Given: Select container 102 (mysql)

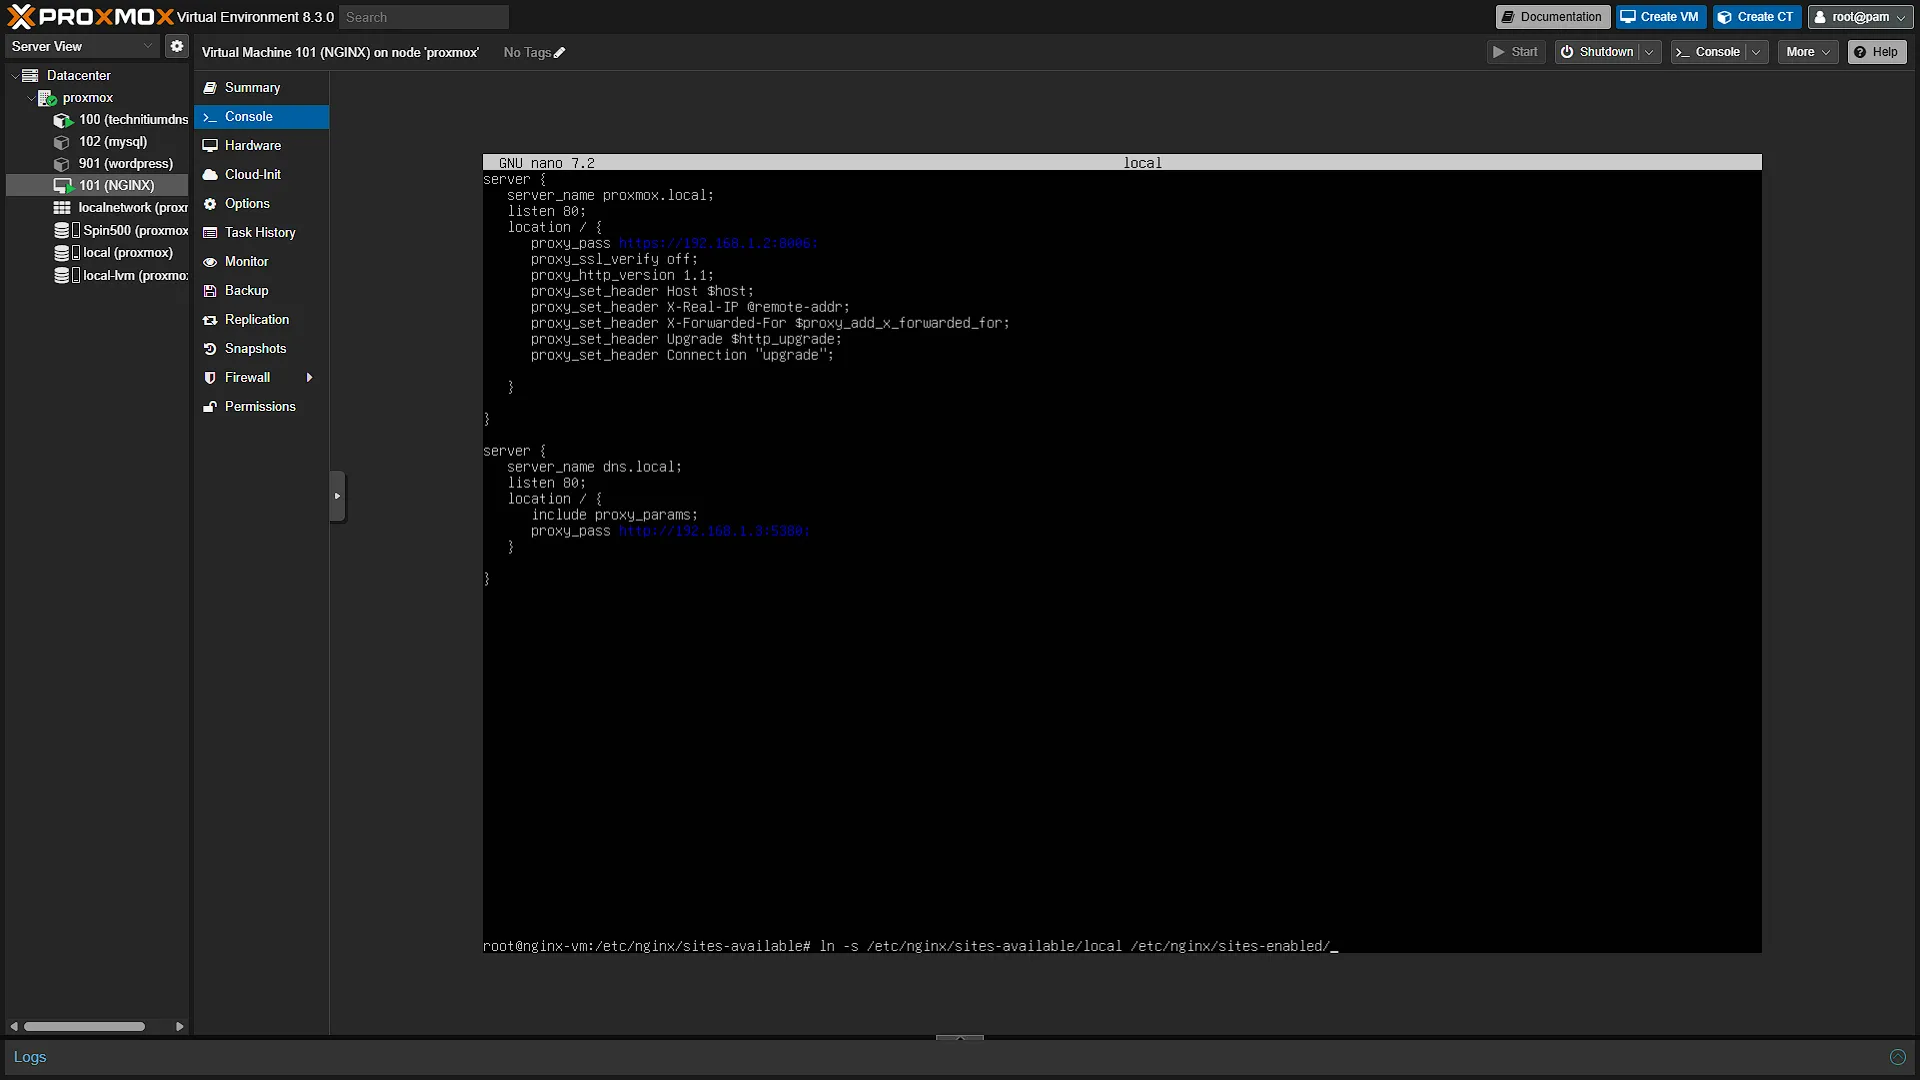Looking at the screenshot, I should [101, 141].
